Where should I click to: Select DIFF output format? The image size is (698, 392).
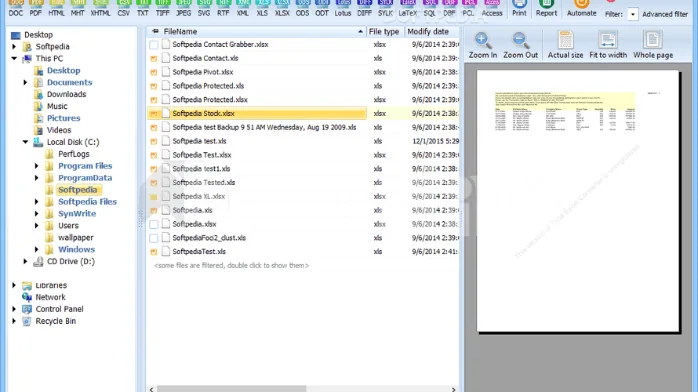tap(364, 8)
